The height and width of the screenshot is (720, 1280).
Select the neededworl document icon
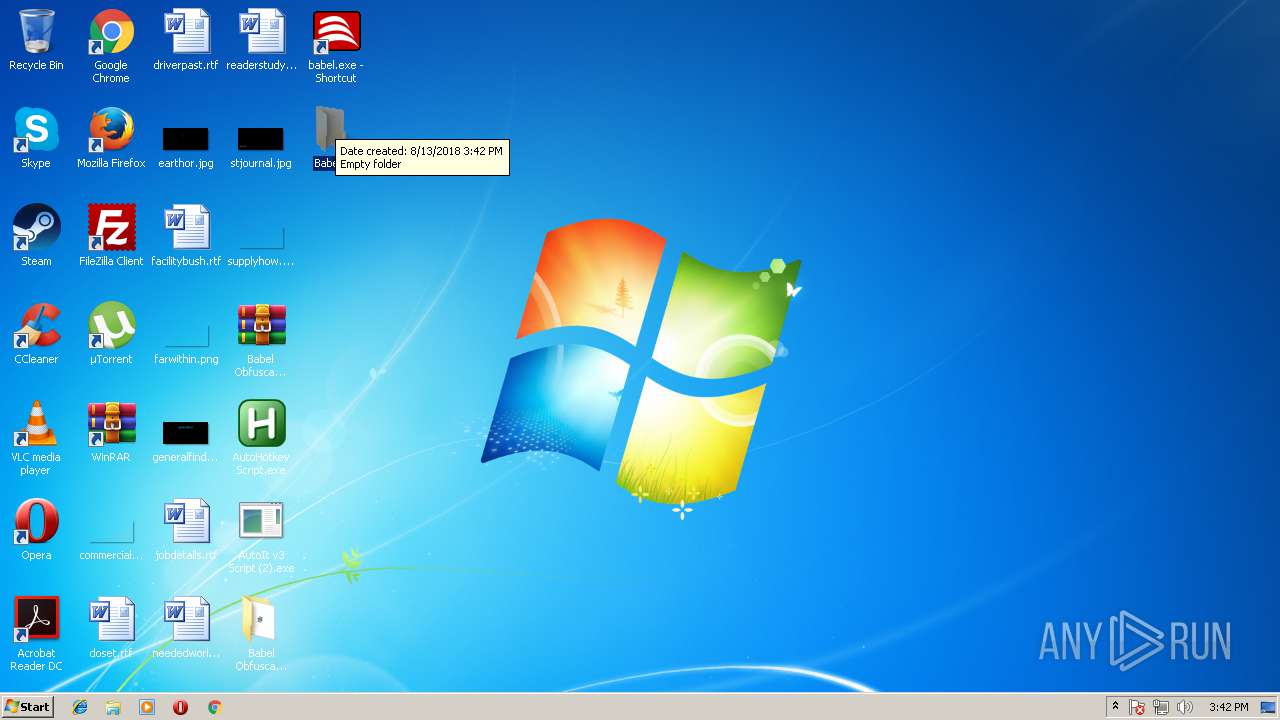point(186,621)
